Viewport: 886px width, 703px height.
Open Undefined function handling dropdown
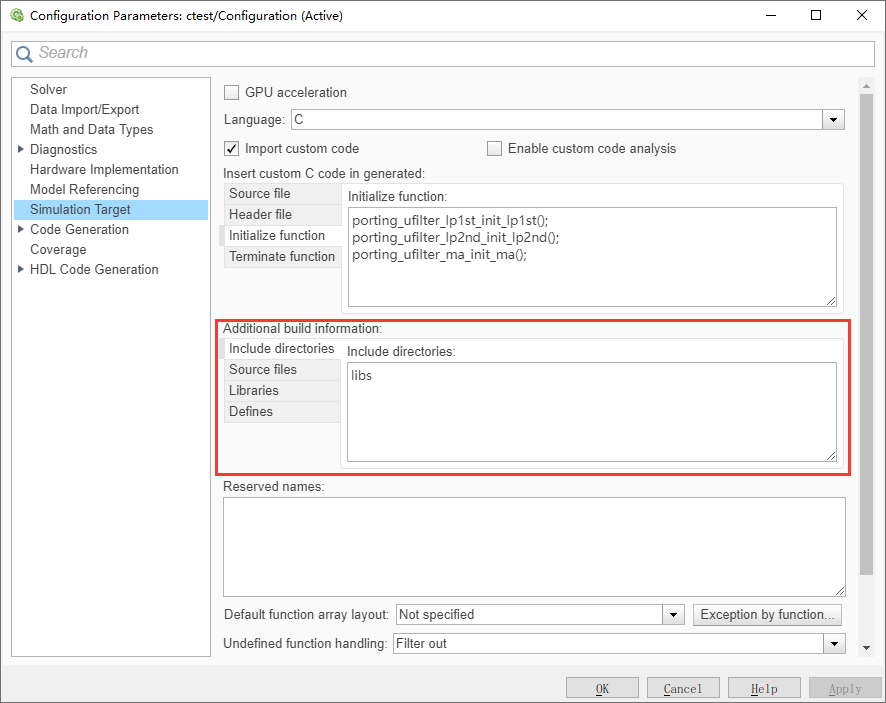click(834, 643)
